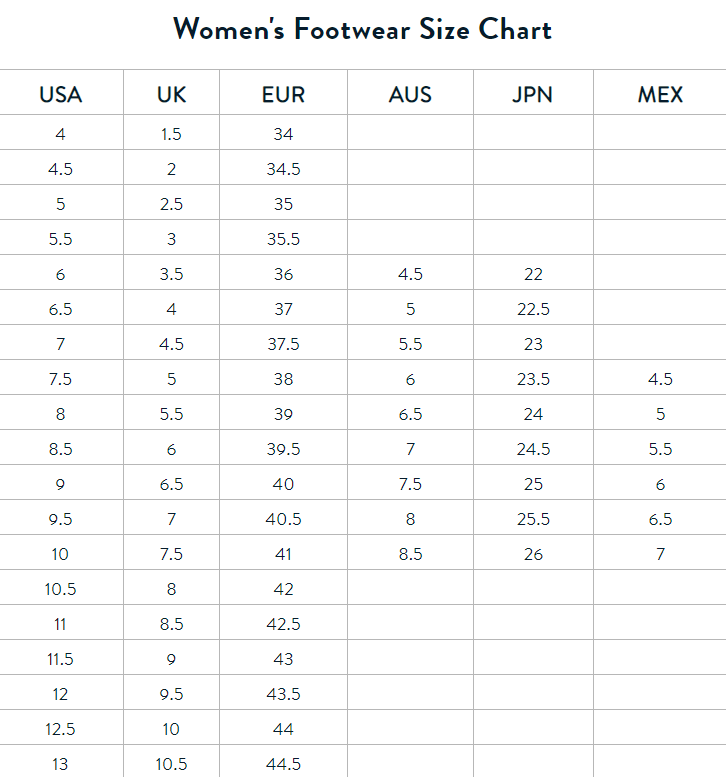Click the USA size 12.5 cell
726x777 pixels.
pyautogui.click(x=61, y=729)
